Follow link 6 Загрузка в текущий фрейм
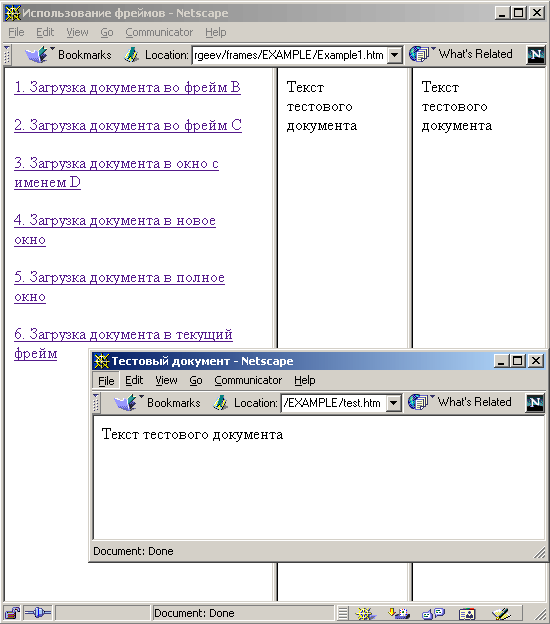Image resolution: width=550 pixels, height=624 pixels. (123, 343)
